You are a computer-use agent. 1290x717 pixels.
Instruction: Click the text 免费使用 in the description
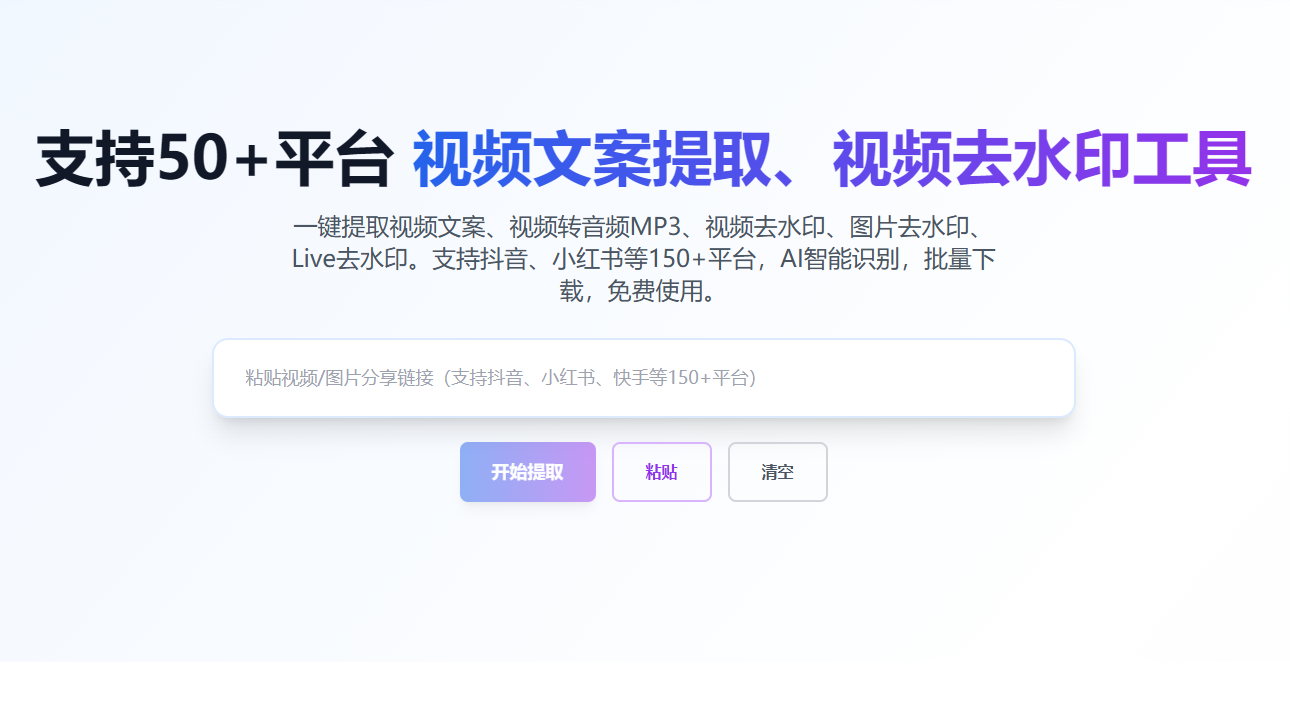click(672, 293)
